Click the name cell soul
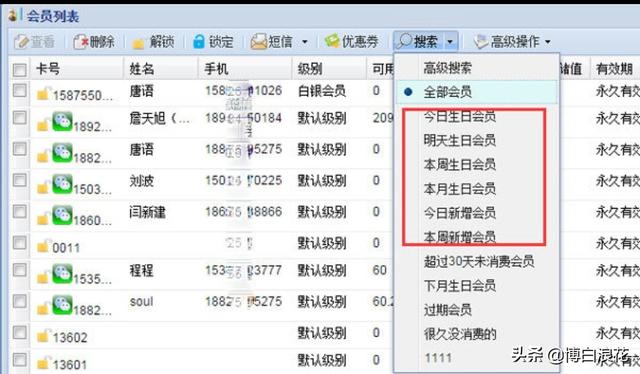Viewport: 640px width, 374px height. [x=141, y=302]
